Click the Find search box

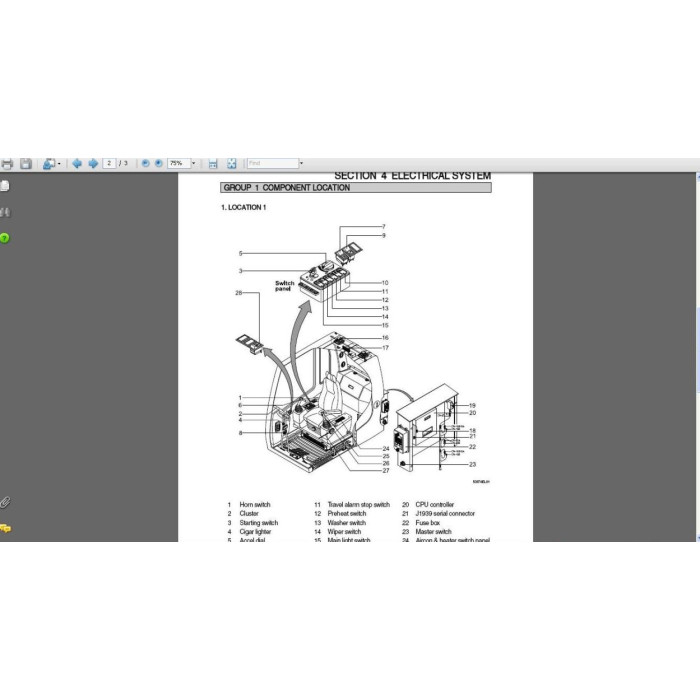(273, 163)
